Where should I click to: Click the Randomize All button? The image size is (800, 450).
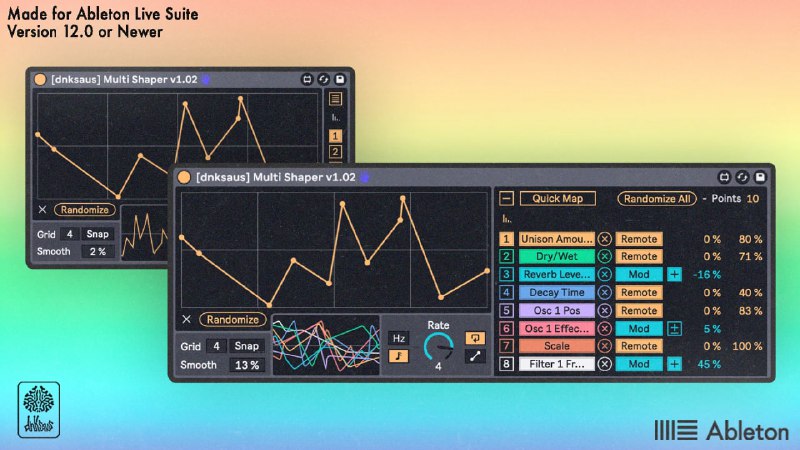[657, 198]
